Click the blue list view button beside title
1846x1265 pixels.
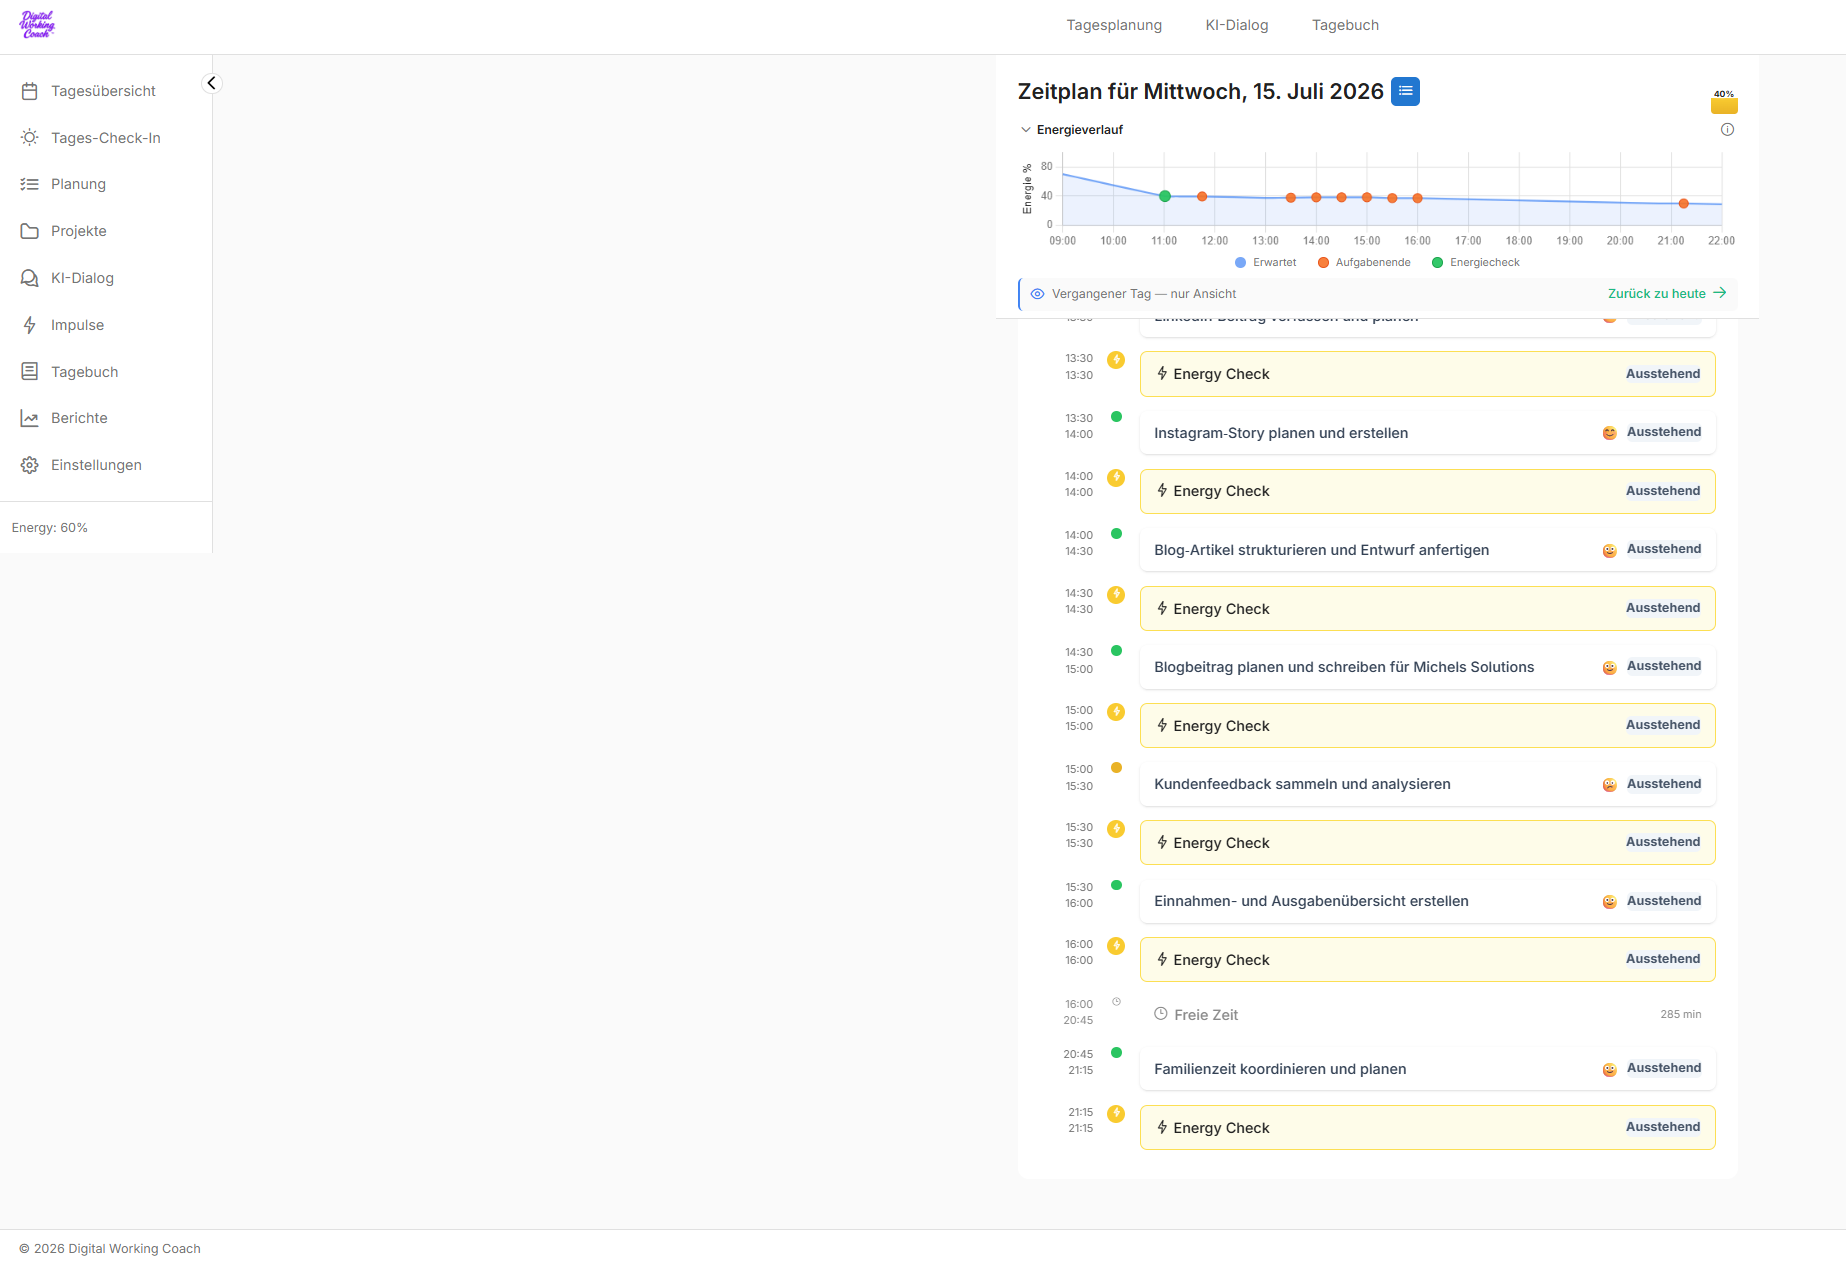(1405, 91)
